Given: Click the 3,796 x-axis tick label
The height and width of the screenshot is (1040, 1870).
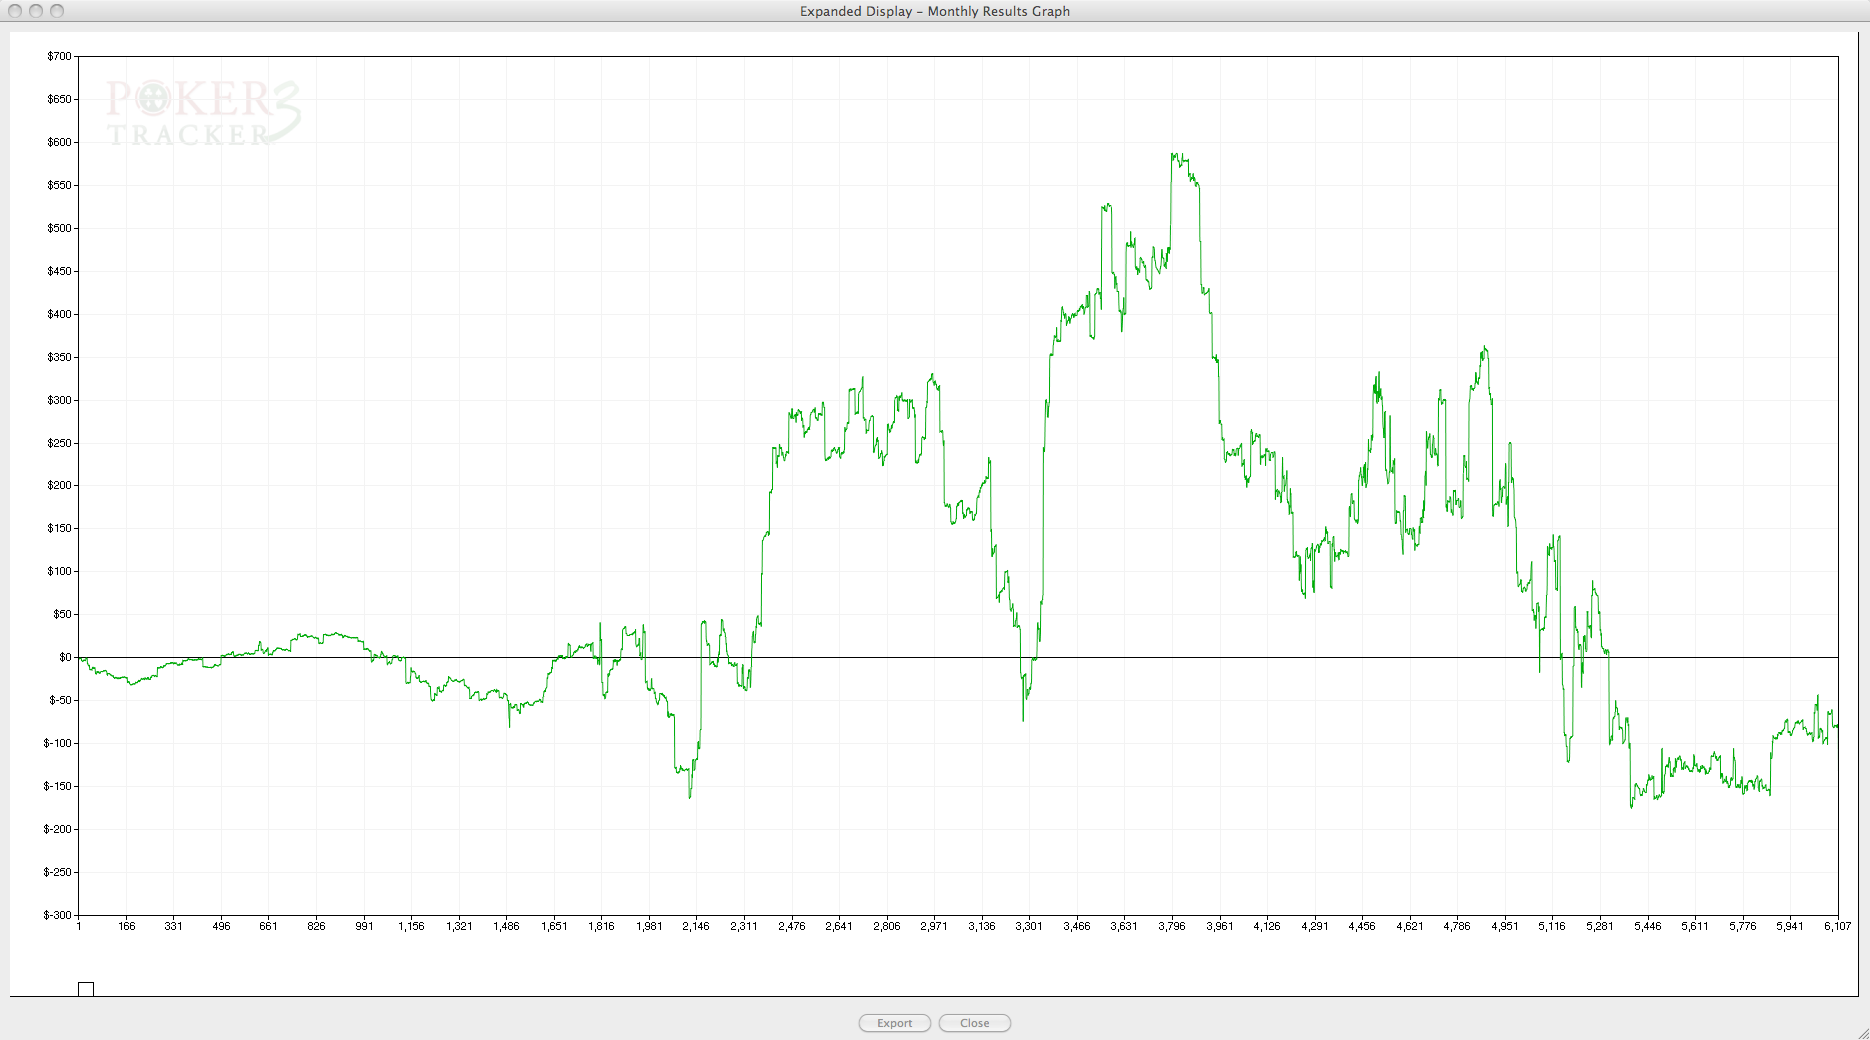Looking at the screenshot, I should (1171, 926).
